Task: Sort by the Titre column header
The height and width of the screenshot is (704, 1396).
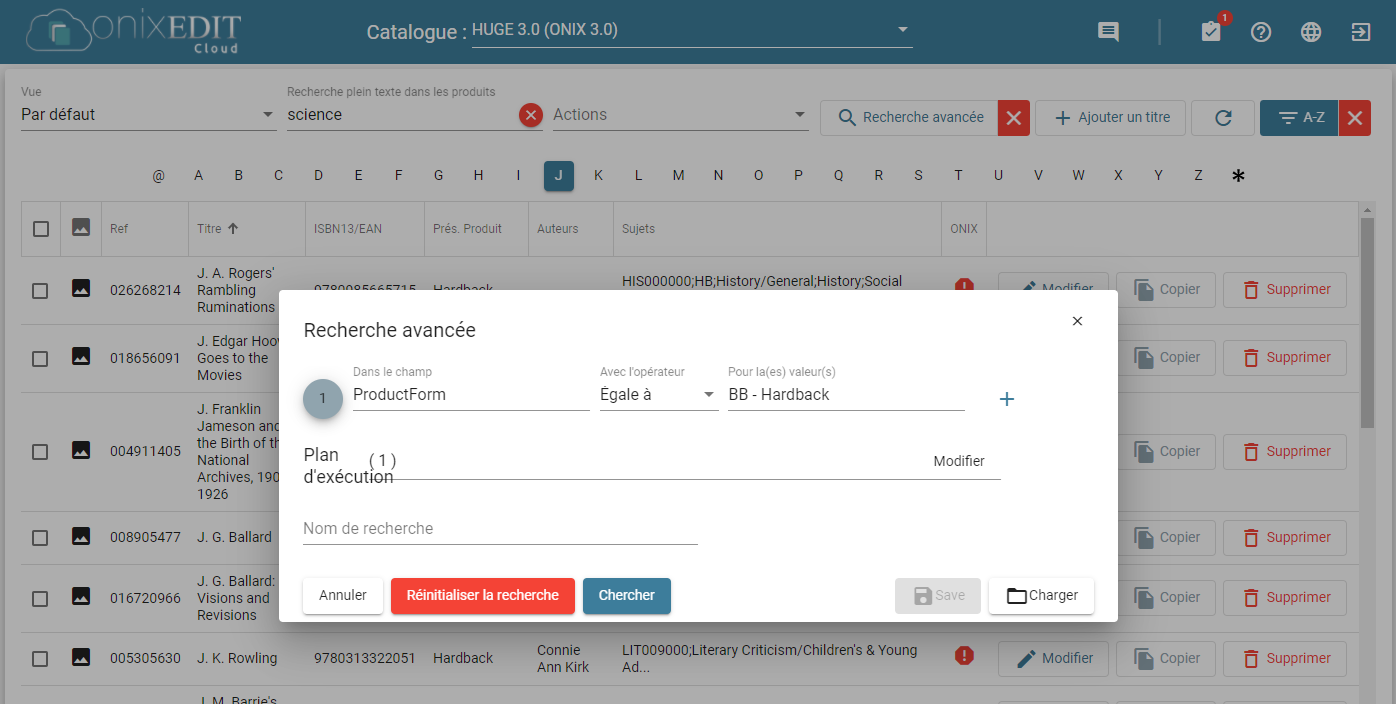Action: pyautogui.click(x=218, y=229)
